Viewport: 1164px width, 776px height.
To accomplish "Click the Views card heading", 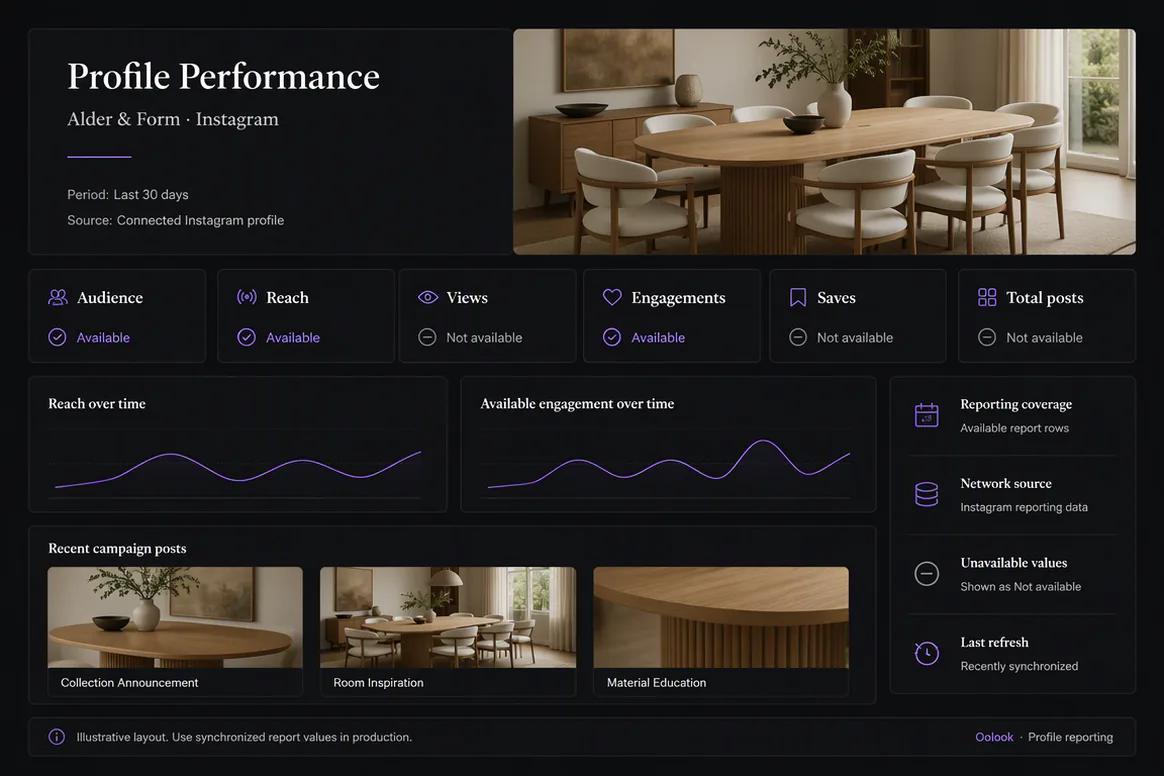I will [x=467, y=297].
